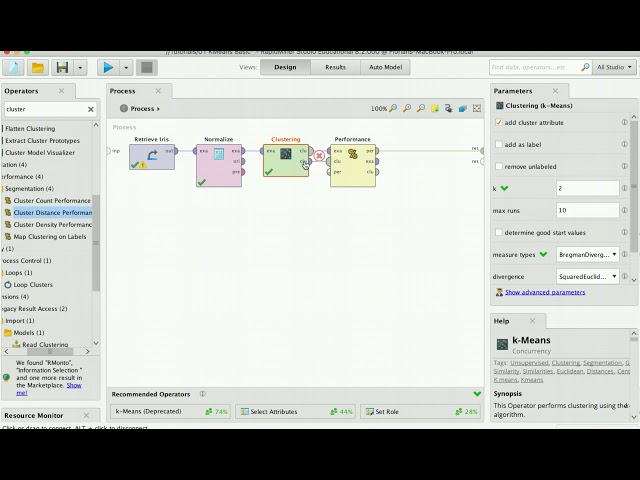Open the Auto Model view

(x=385, y=67)
